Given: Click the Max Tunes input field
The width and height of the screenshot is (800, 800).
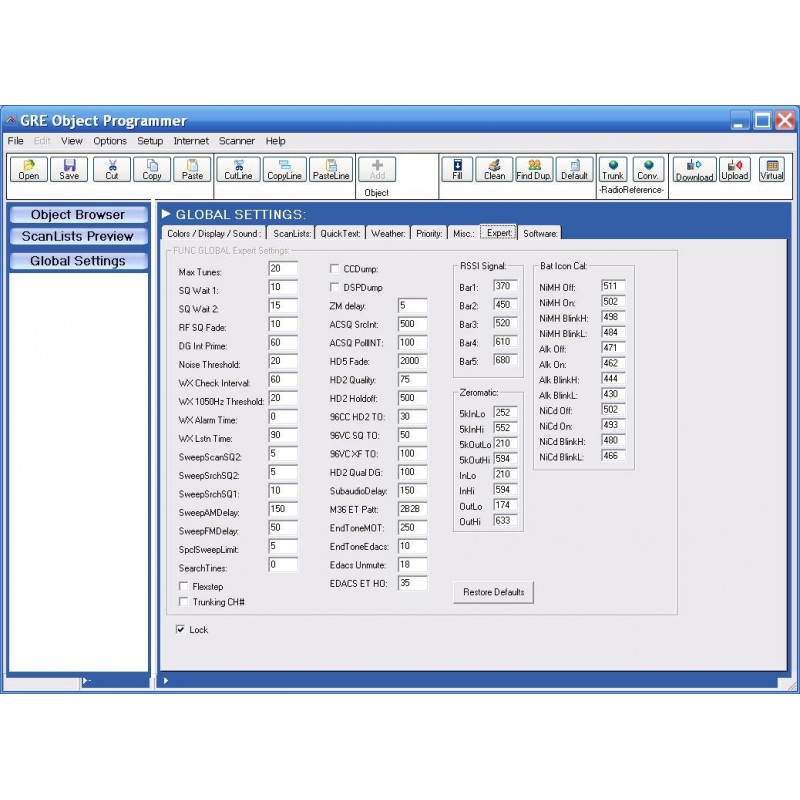Looking at the screenshot, I should [282, 269].
